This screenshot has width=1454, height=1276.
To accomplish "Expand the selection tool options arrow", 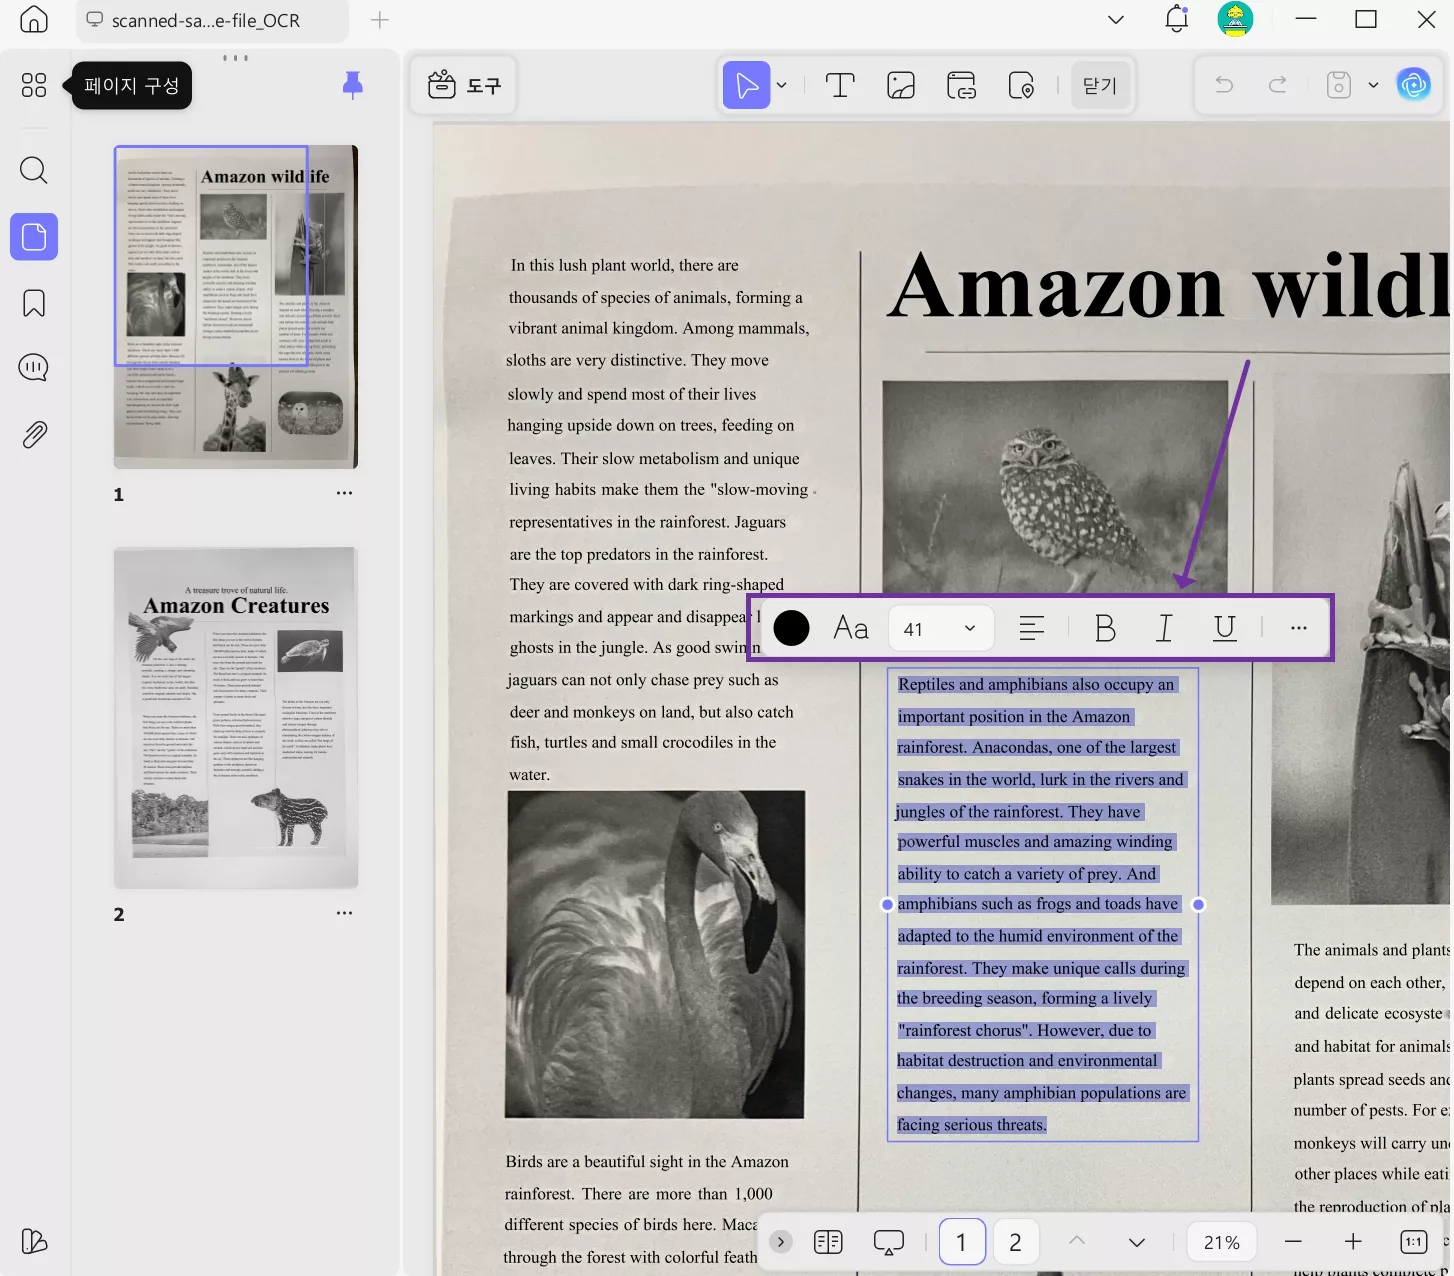I will 782,86.
